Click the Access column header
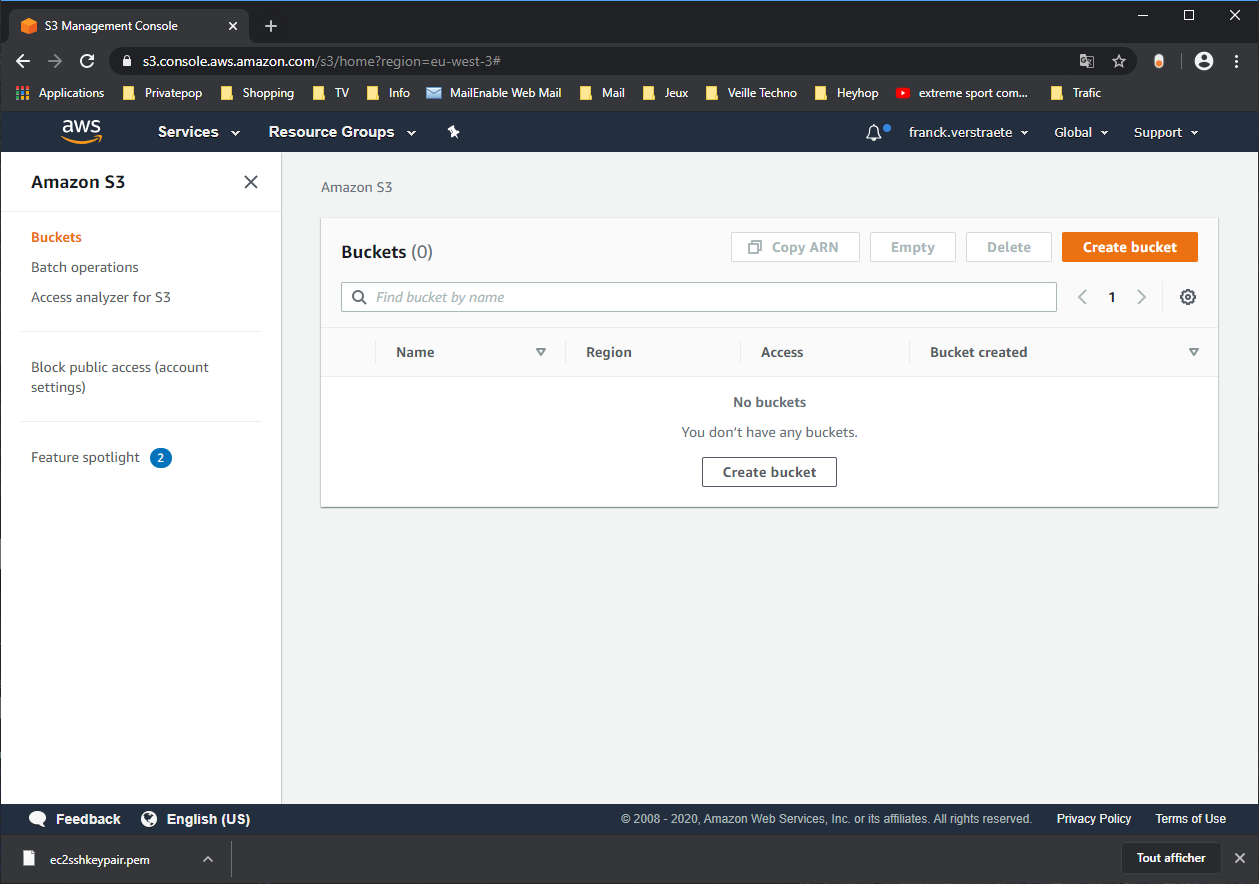The height and width of the screenshot is (884, 1259). pyautogui.click(x=782, y=352)
